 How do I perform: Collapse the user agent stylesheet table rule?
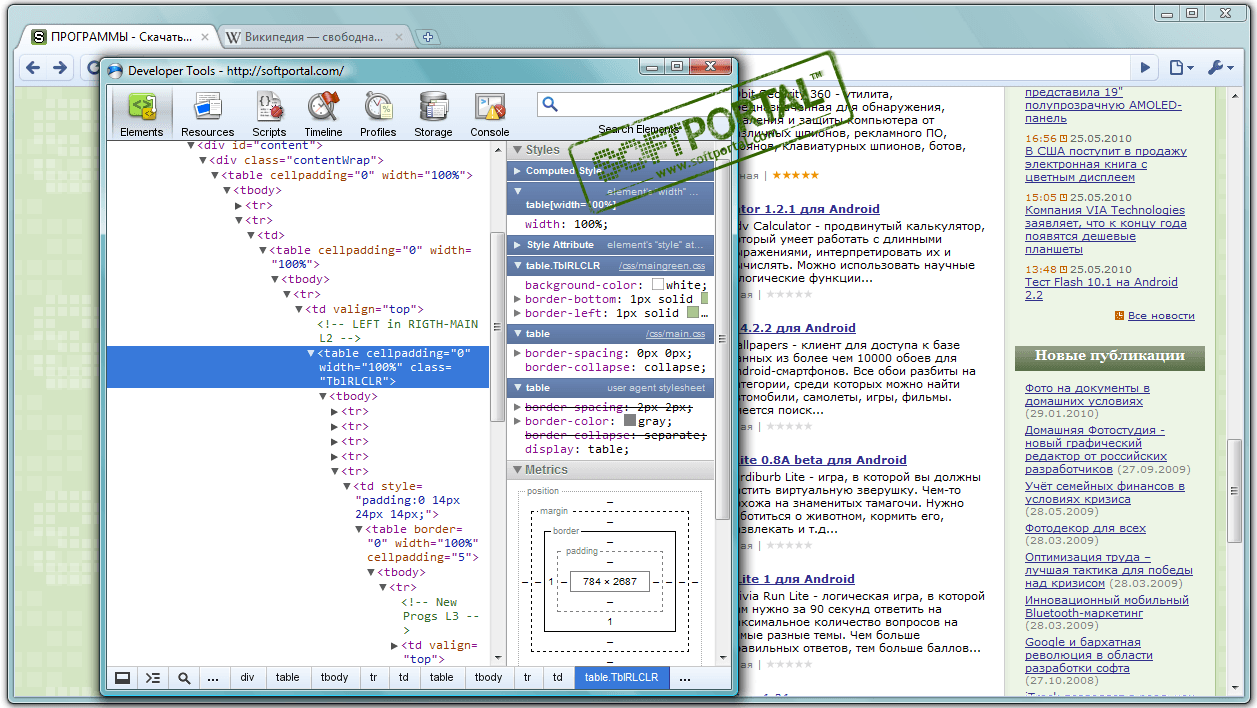coord(518,388)
